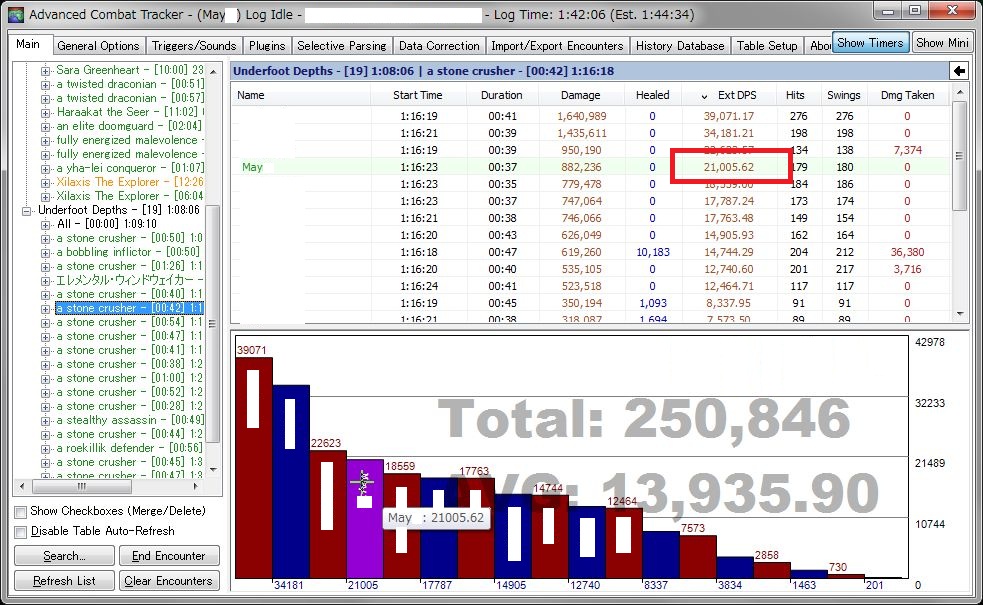Expand the Sara Greenheart encounter node
Image resolution: width=983 pixels, height=605 pixels.
pyautogui.click(x=45, y=71)
